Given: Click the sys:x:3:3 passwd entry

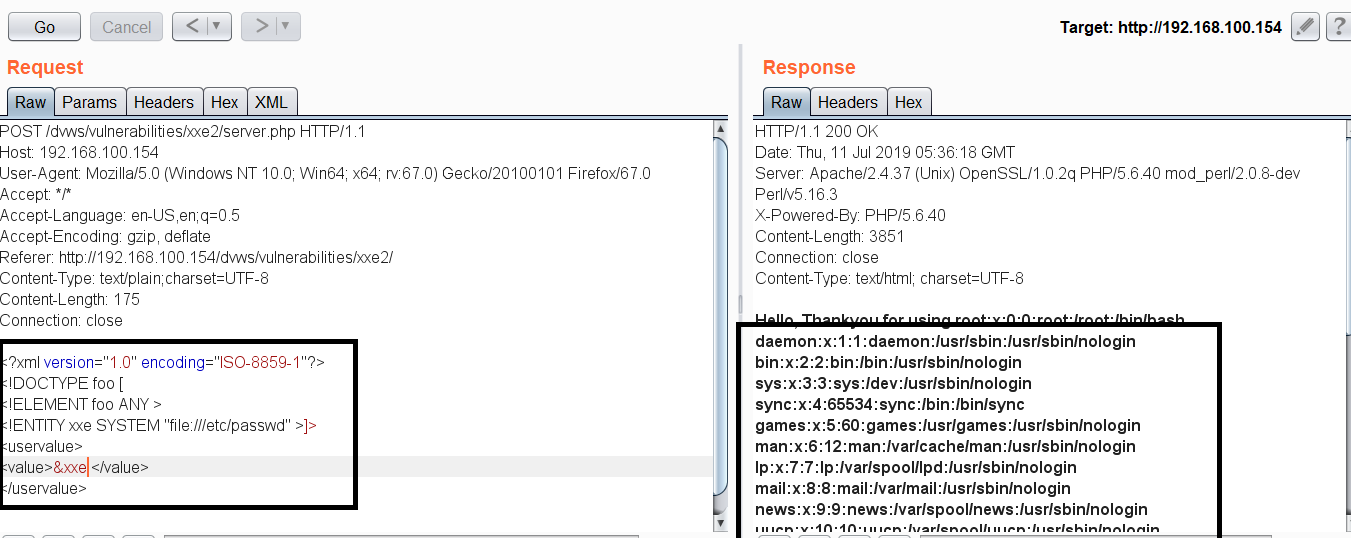Looking at the screenshot, I should [893, 384].
